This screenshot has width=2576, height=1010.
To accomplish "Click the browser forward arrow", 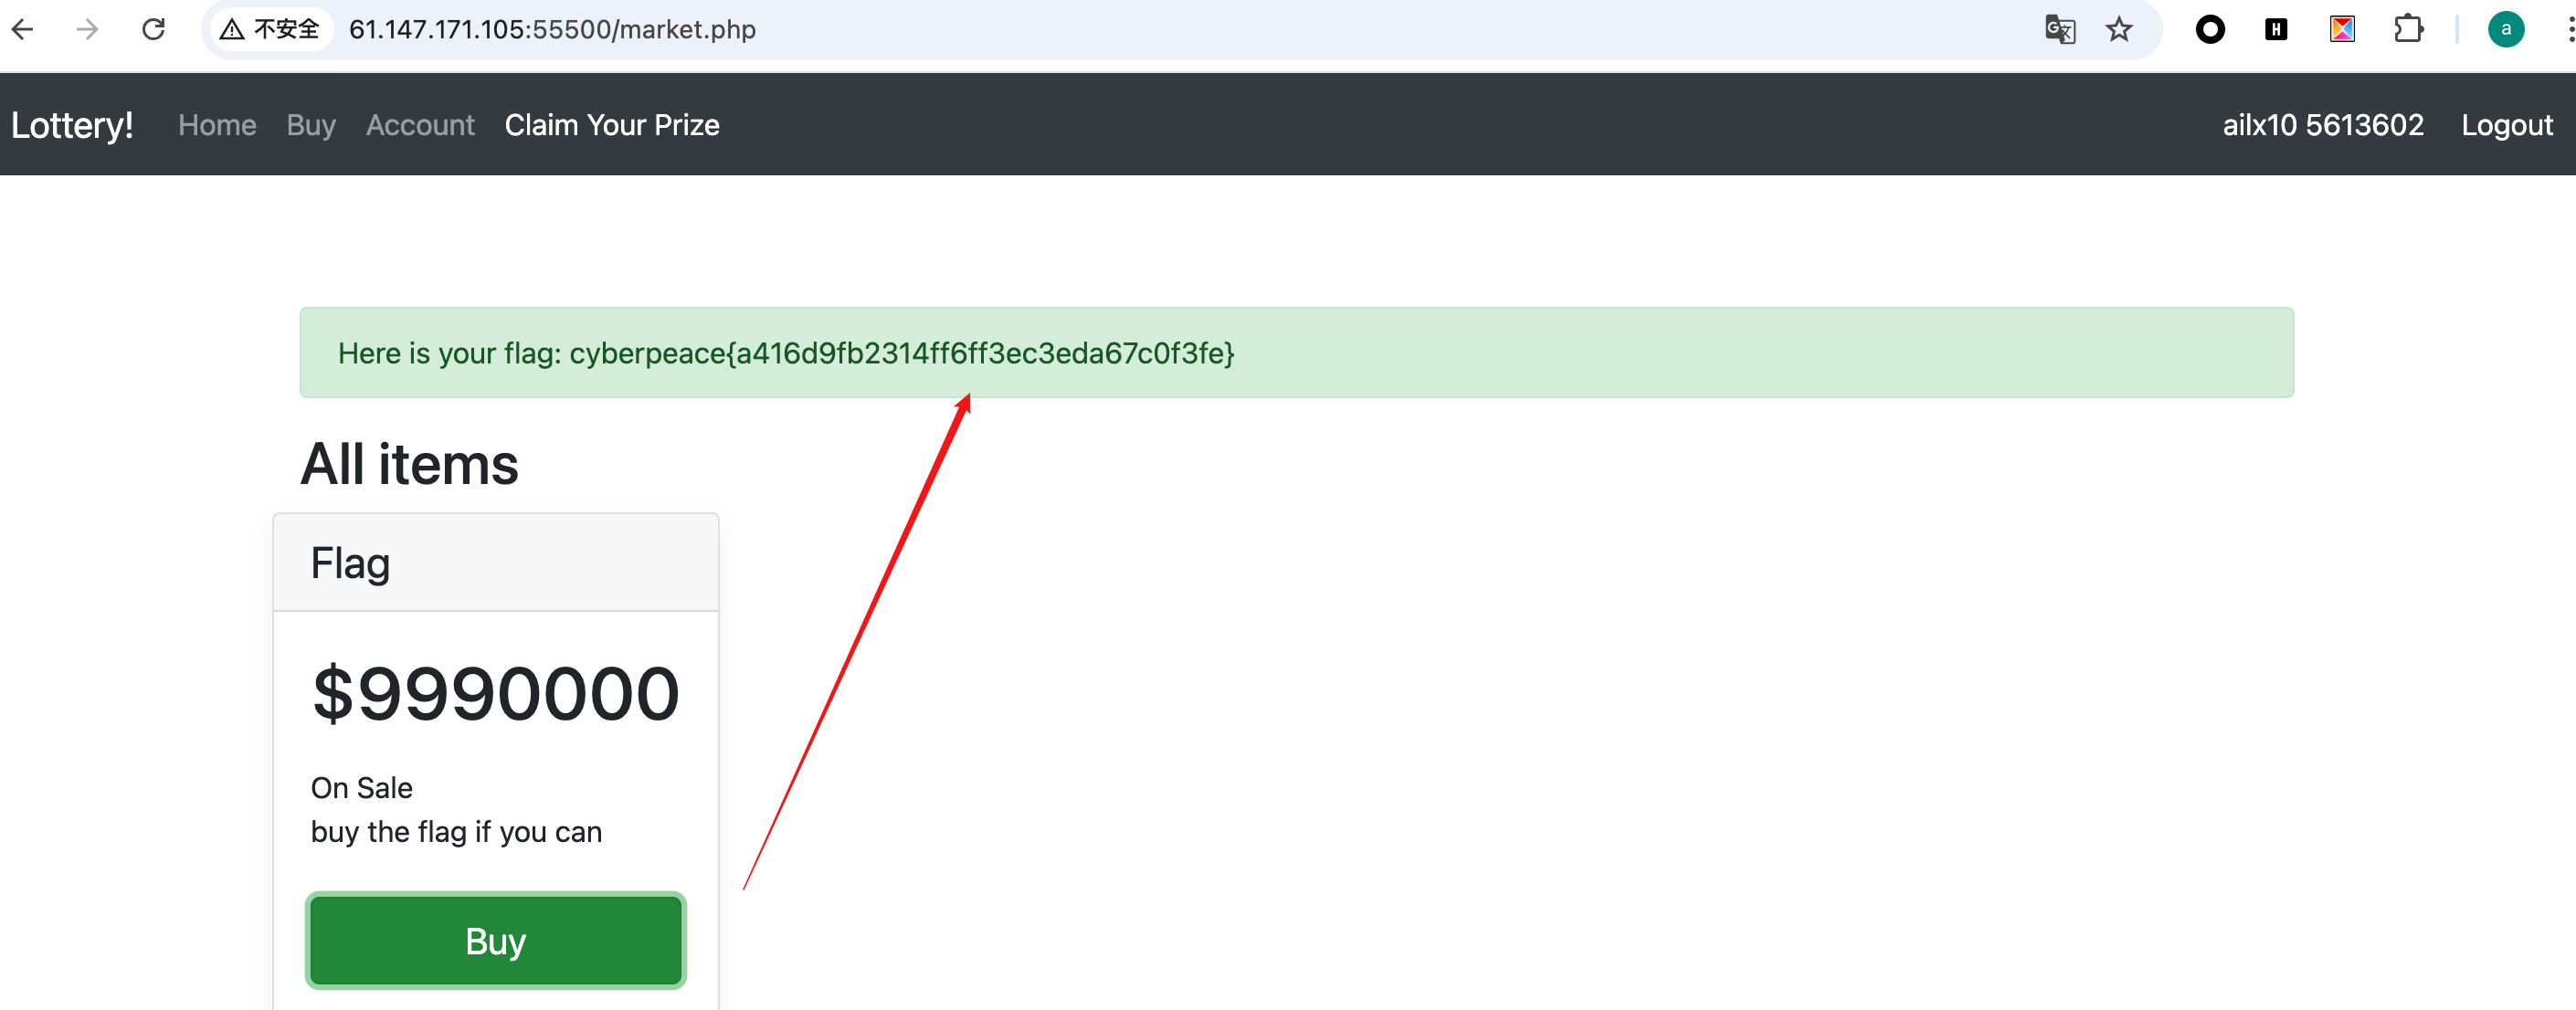I will pos(88,29).
